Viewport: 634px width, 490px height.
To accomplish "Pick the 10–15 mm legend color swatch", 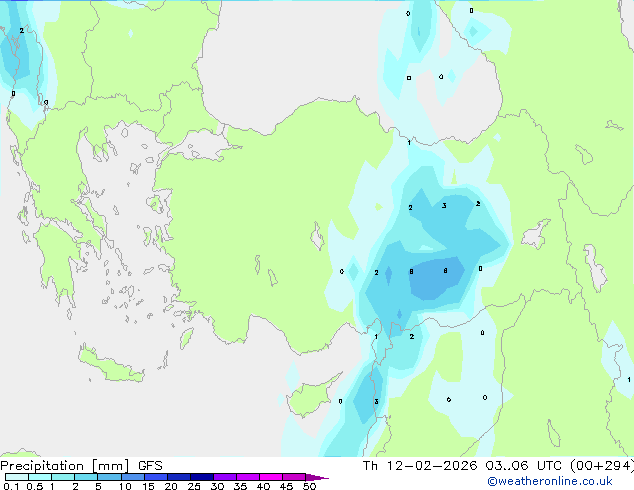I will pyautogui.click(x=132, y=477).
